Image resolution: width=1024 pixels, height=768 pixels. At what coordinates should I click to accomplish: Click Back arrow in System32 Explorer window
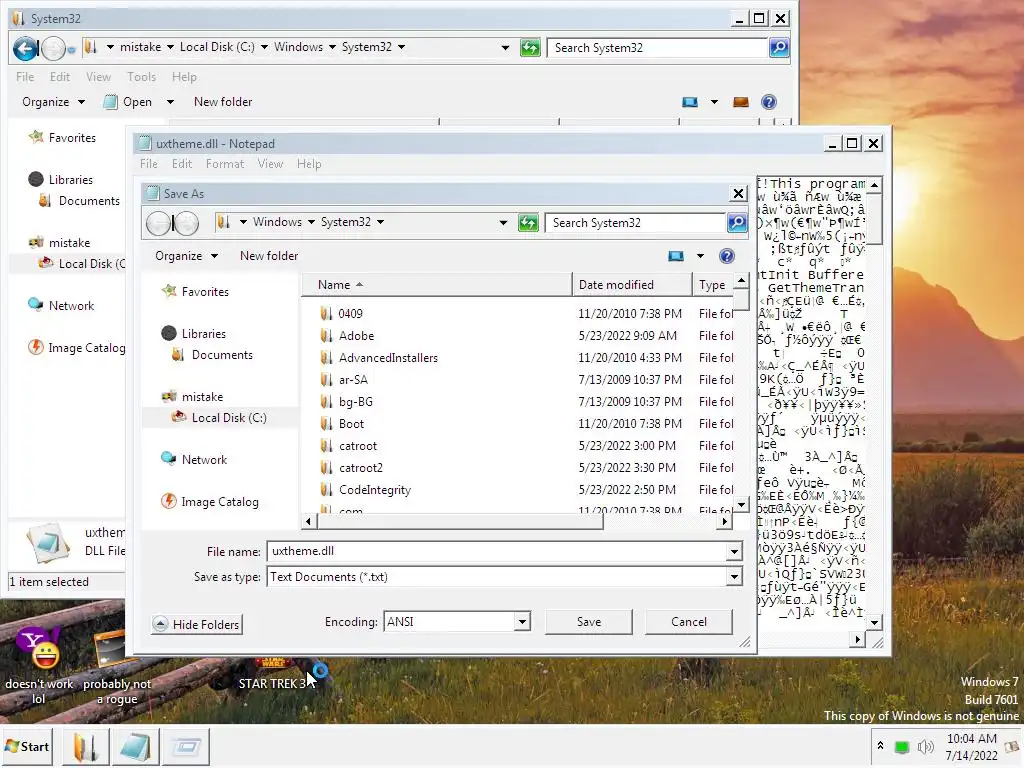click(26, 48)
